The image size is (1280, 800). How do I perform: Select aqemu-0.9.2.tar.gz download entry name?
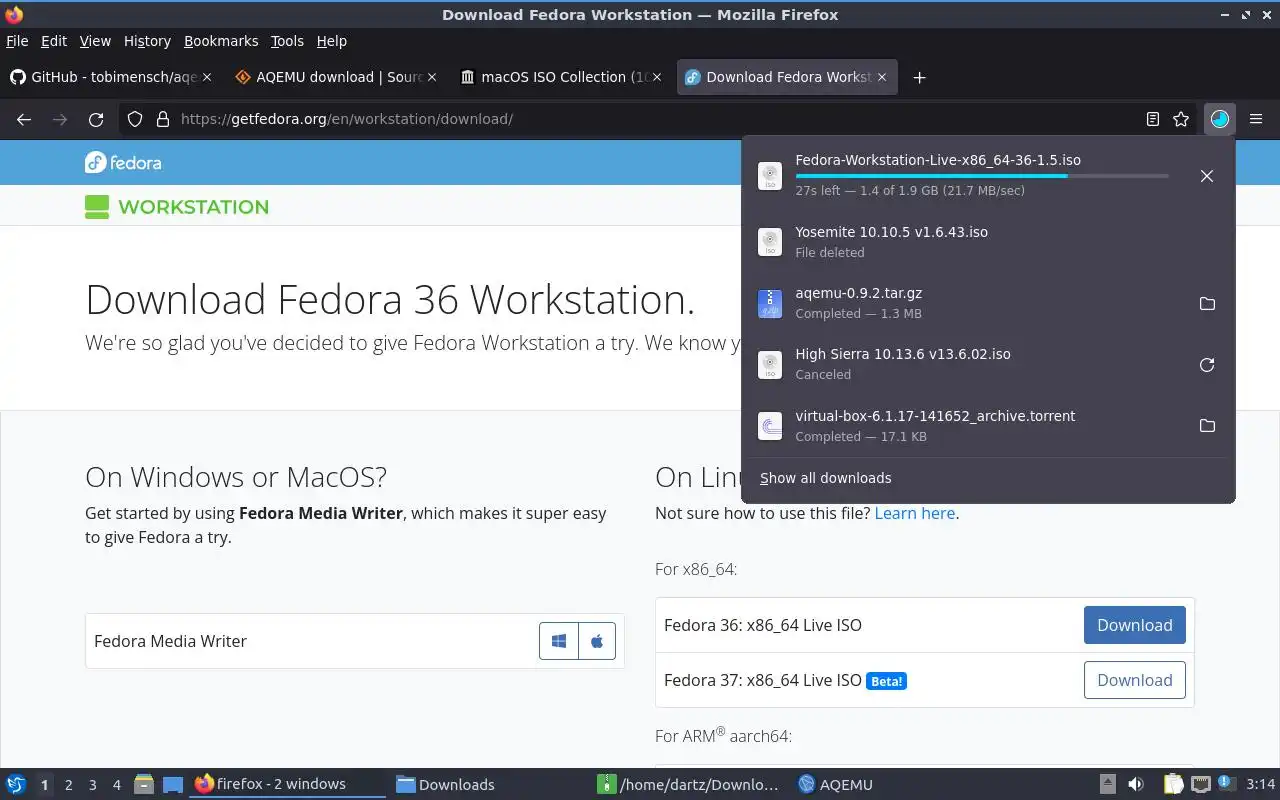pyautogui.click(x=859, y=293)
